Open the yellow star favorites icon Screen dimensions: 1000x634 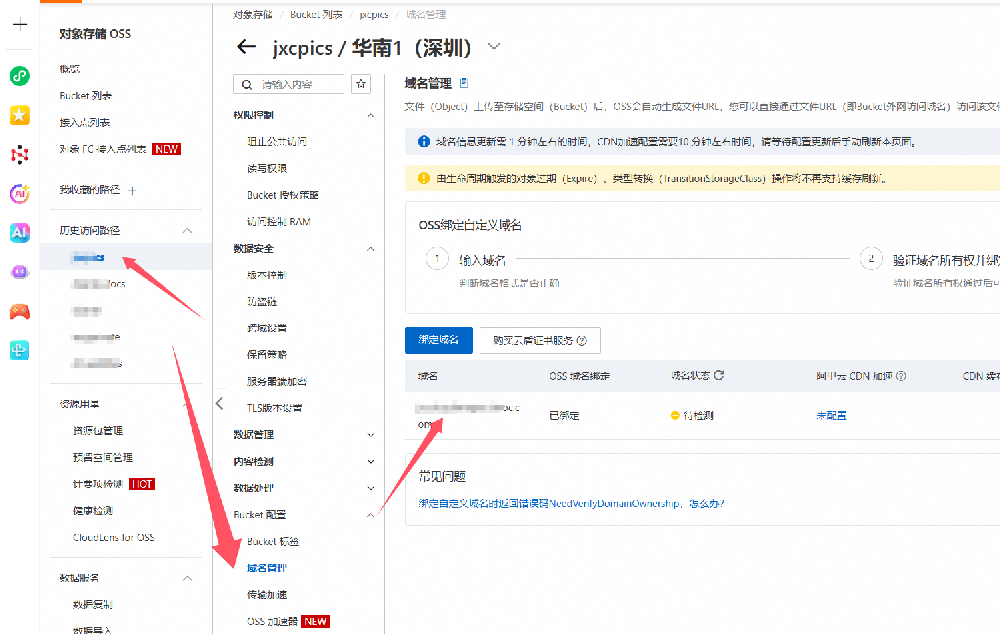pos(20,115)
